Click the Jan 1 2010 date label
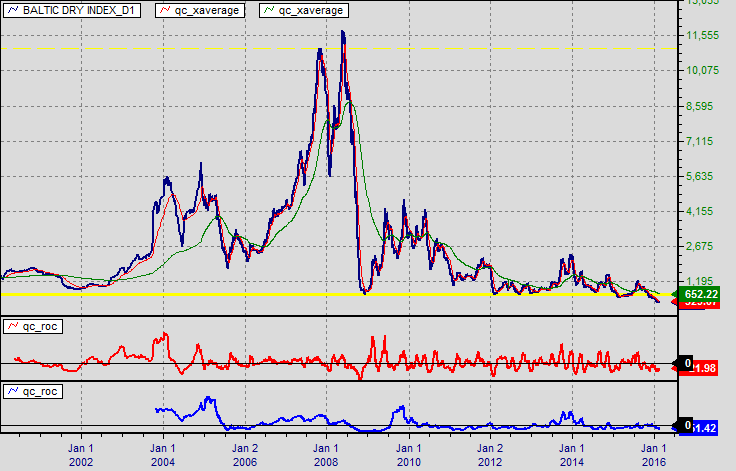 pyautogui.click(x=408, y=455)
